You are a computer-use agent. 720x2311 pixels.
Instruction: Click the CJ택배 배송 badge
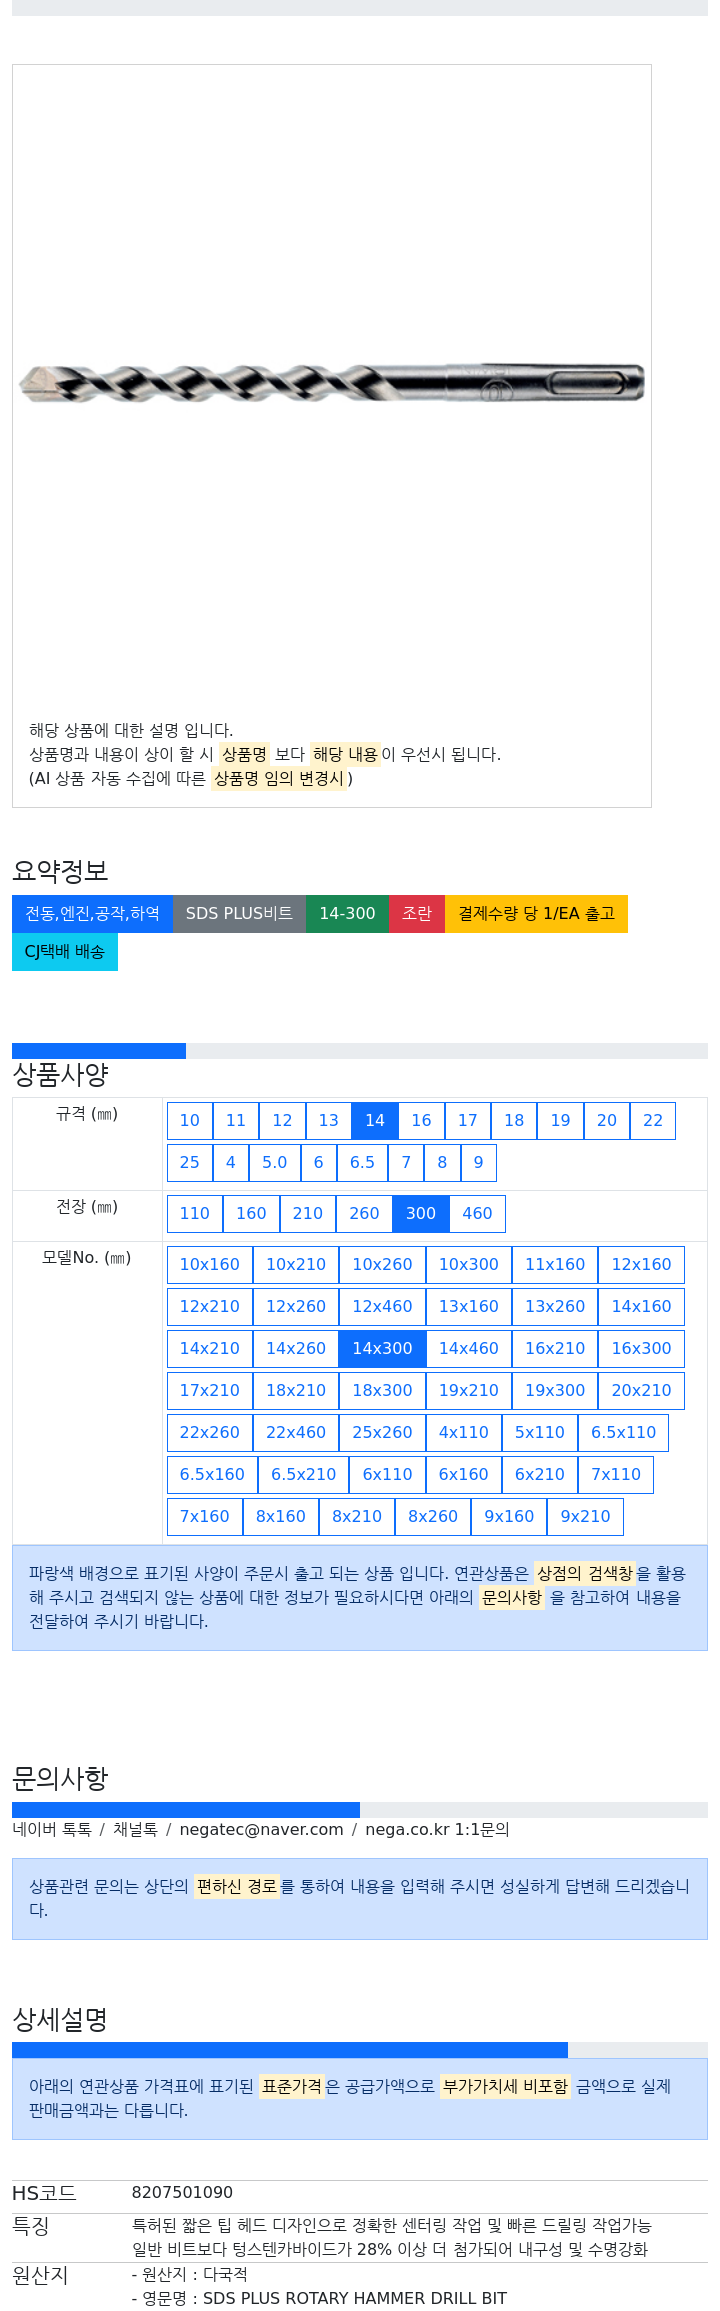(65, 952)
